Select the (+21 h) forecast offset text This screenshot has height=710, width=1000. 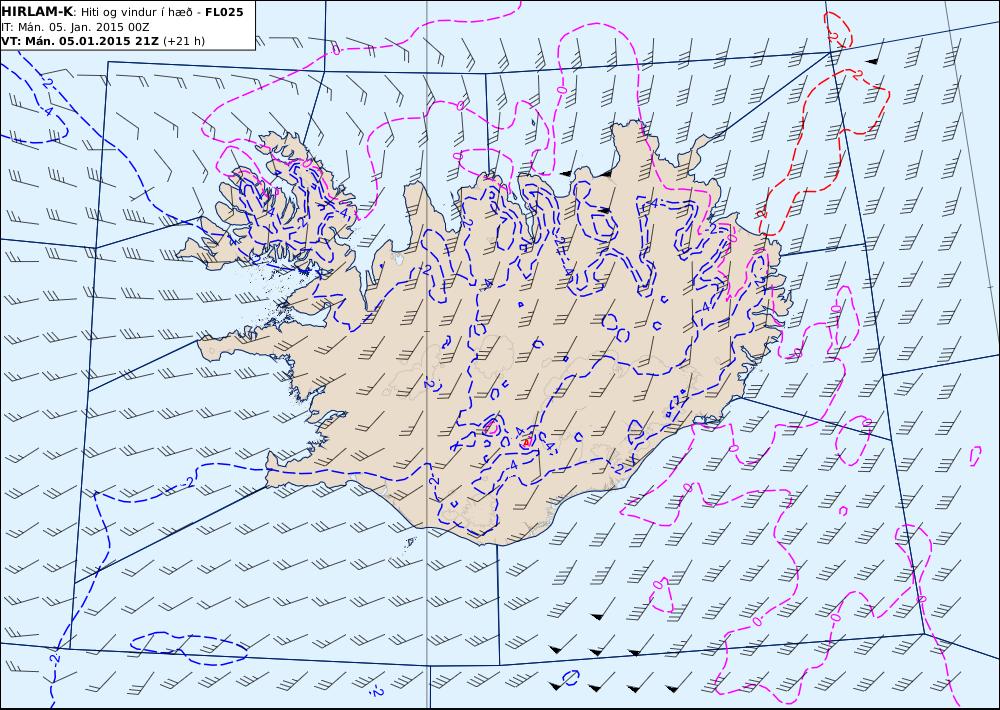pos(184,41)
